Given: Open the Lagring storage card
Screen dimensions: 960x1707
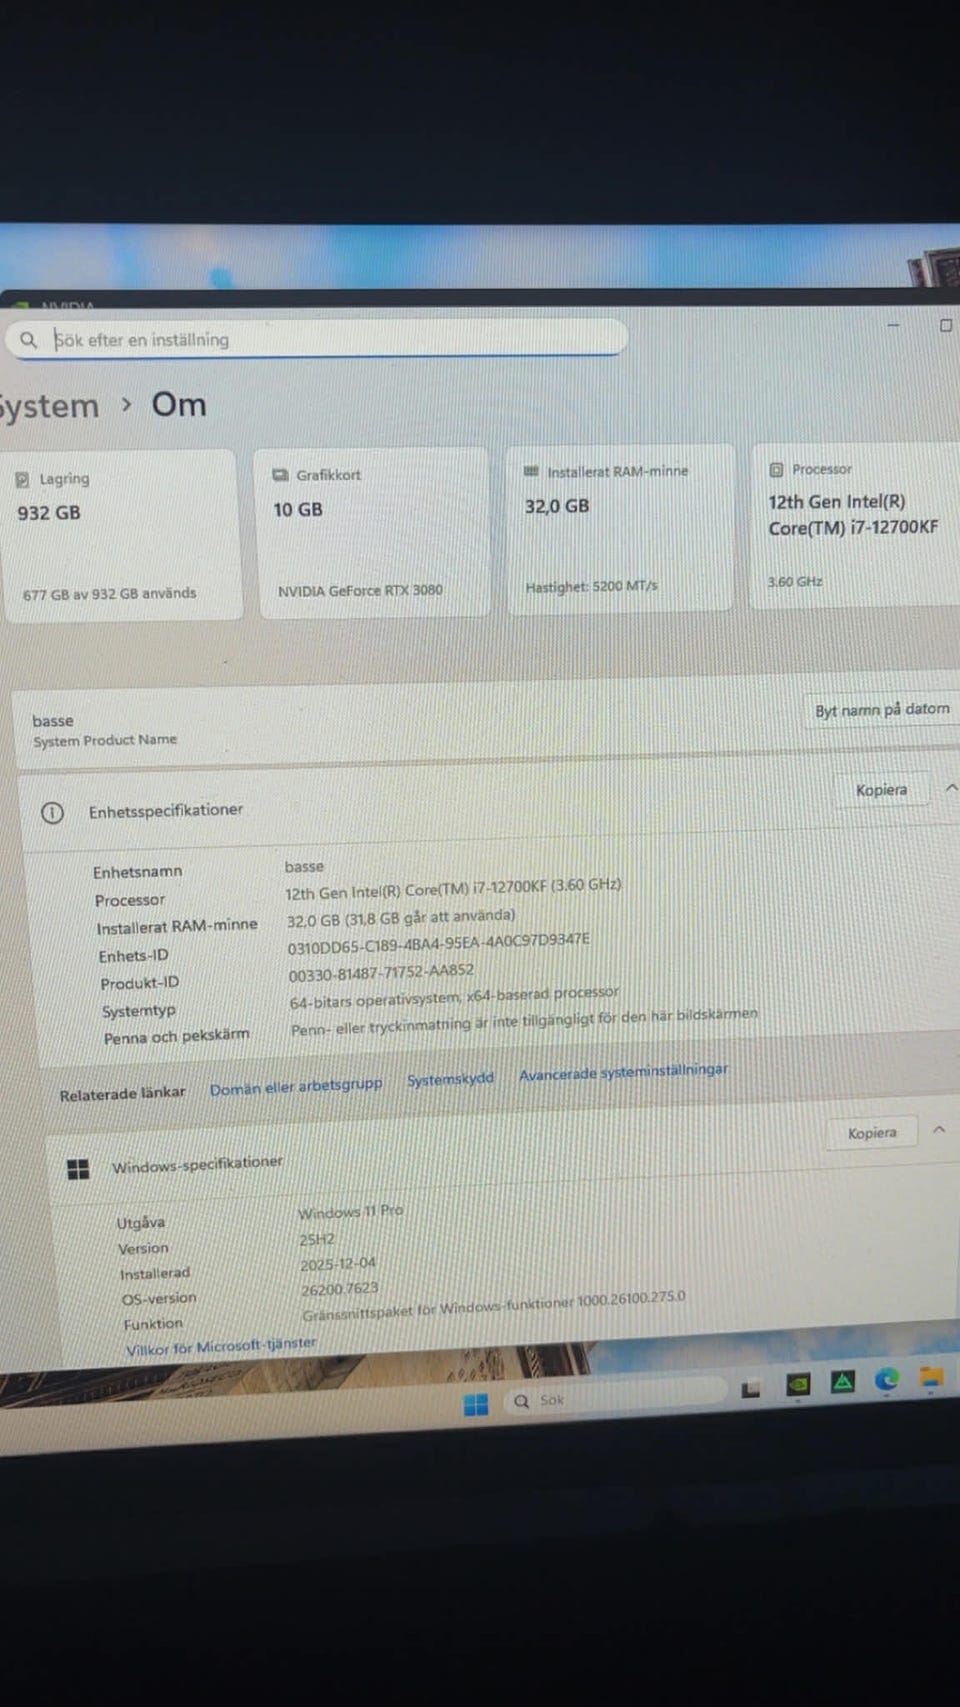Looking at the screenshot, I should pyautogui.click(x=120, y=535).
